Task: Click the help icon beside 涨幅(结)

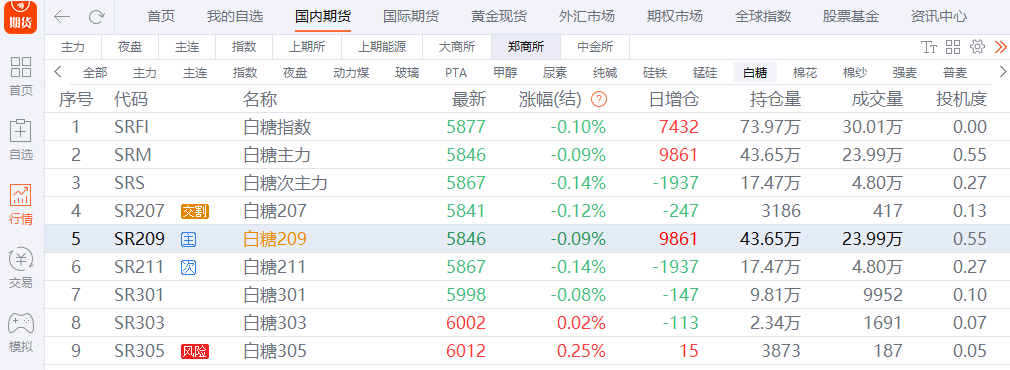Action: 599,99
